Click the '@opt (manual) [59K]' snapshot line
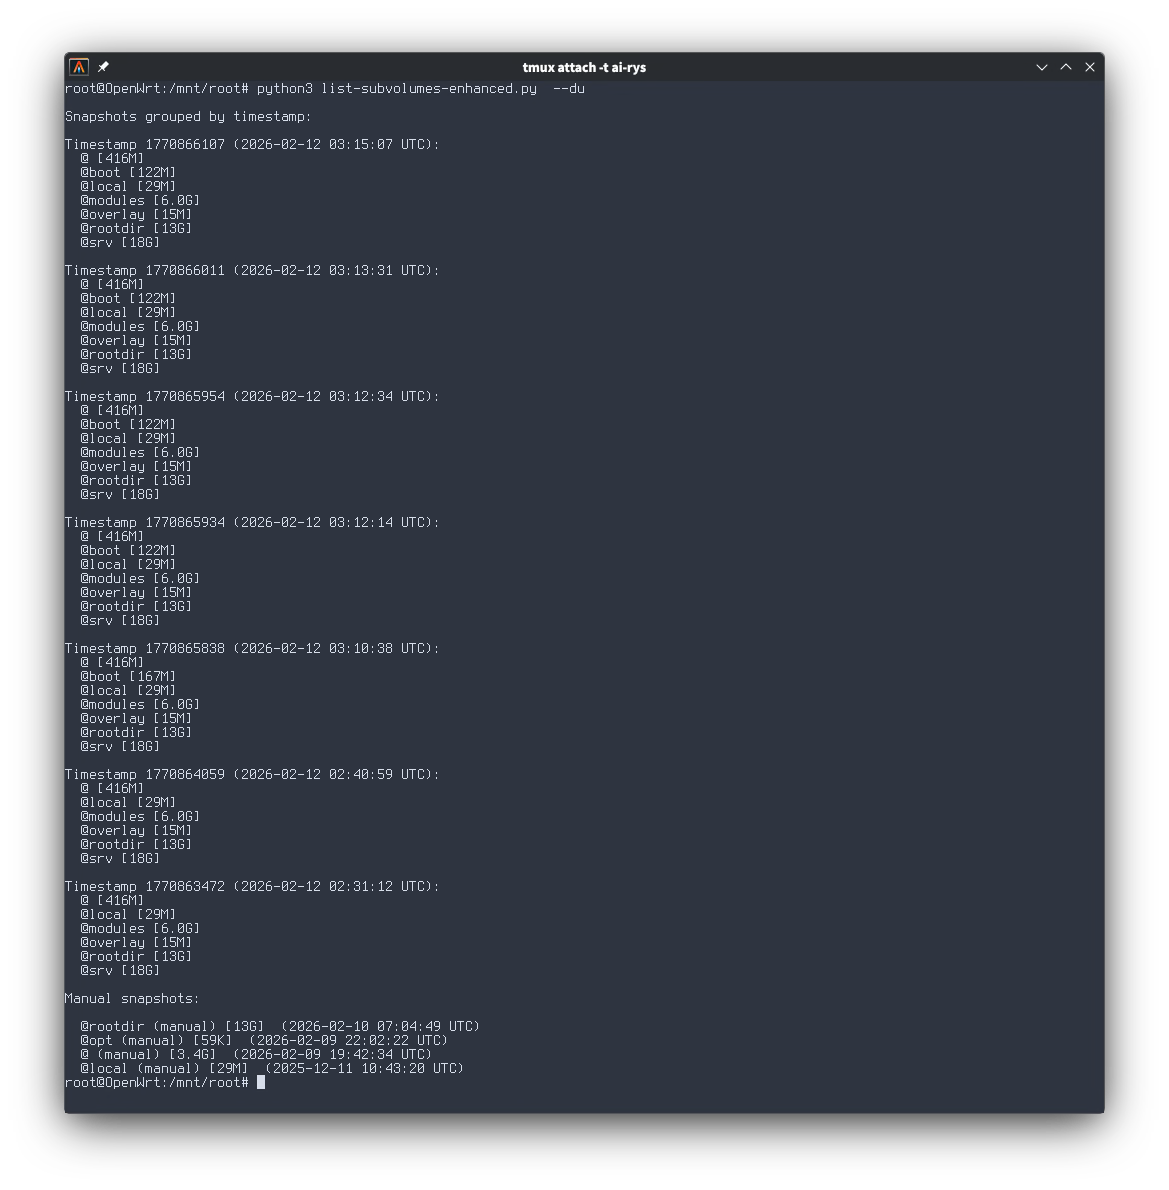 [264, 1040]
